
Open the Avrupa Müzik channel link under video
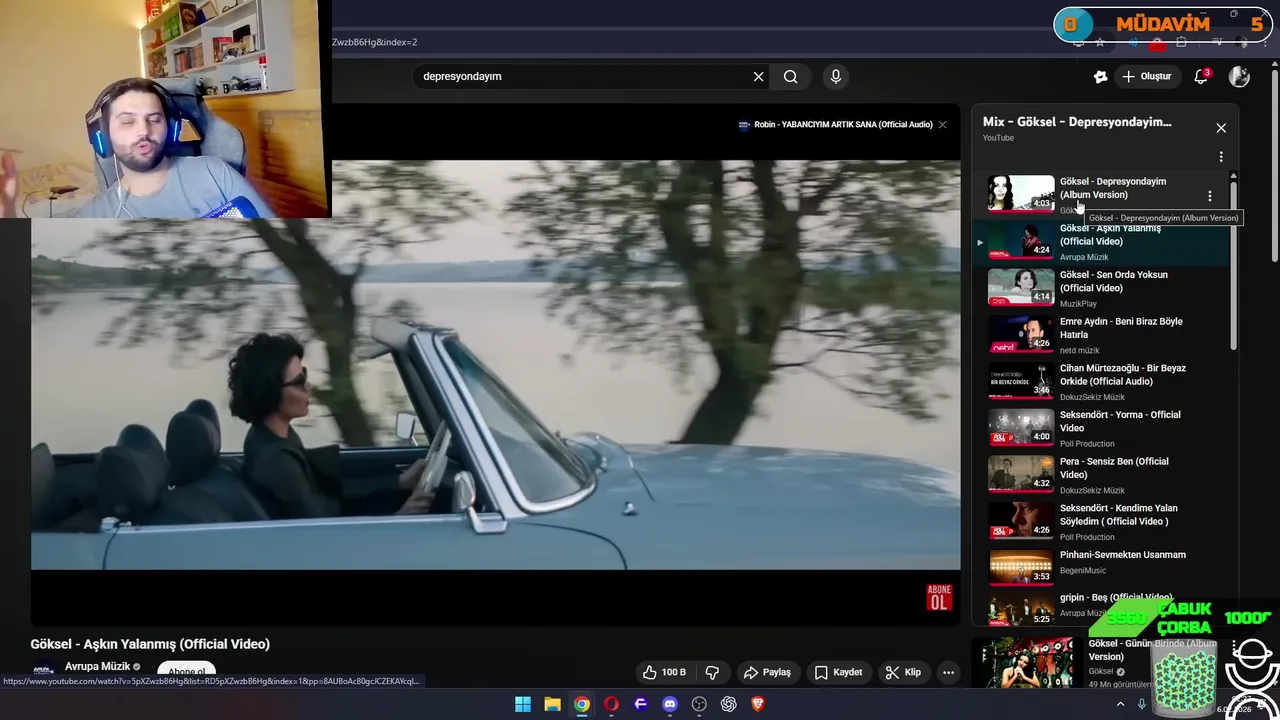tap(97, 666)
